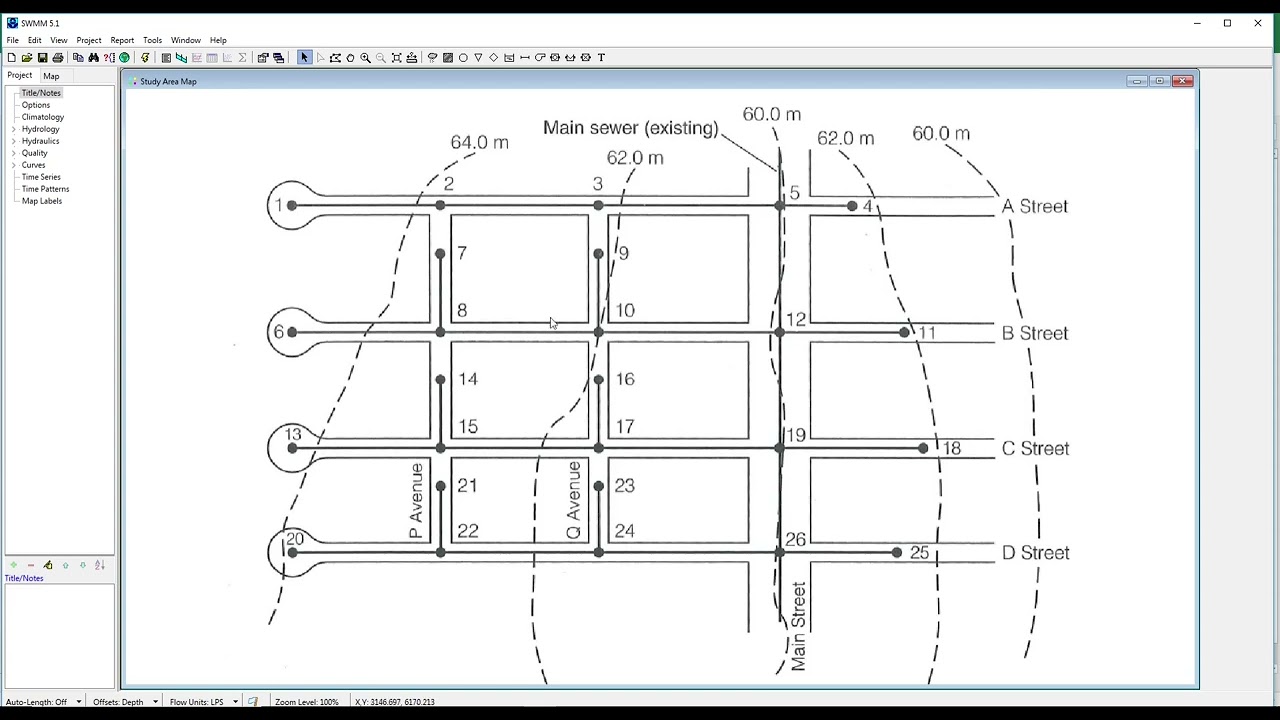Expand the Quality tree node
Screen dimensions: 1280x720
point(14,153)
